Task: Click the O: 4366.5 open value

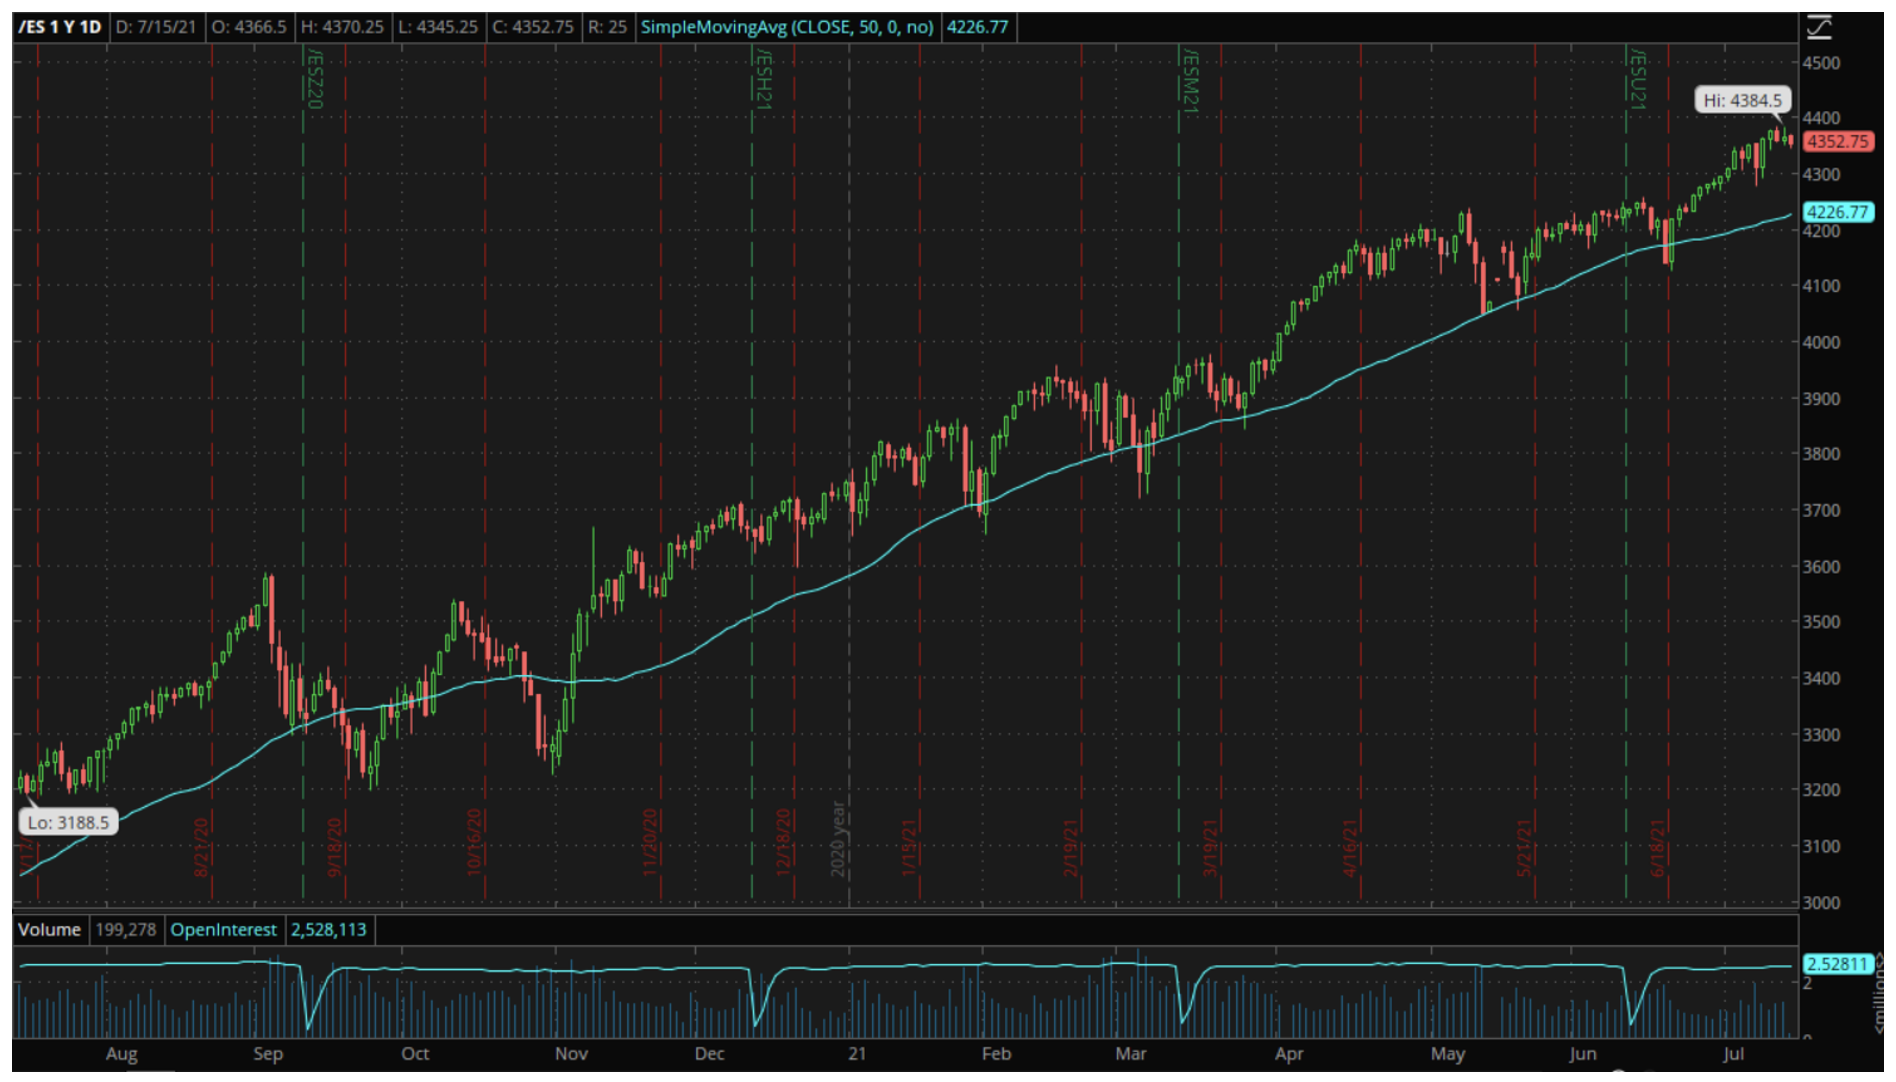Action: (249, 27)
